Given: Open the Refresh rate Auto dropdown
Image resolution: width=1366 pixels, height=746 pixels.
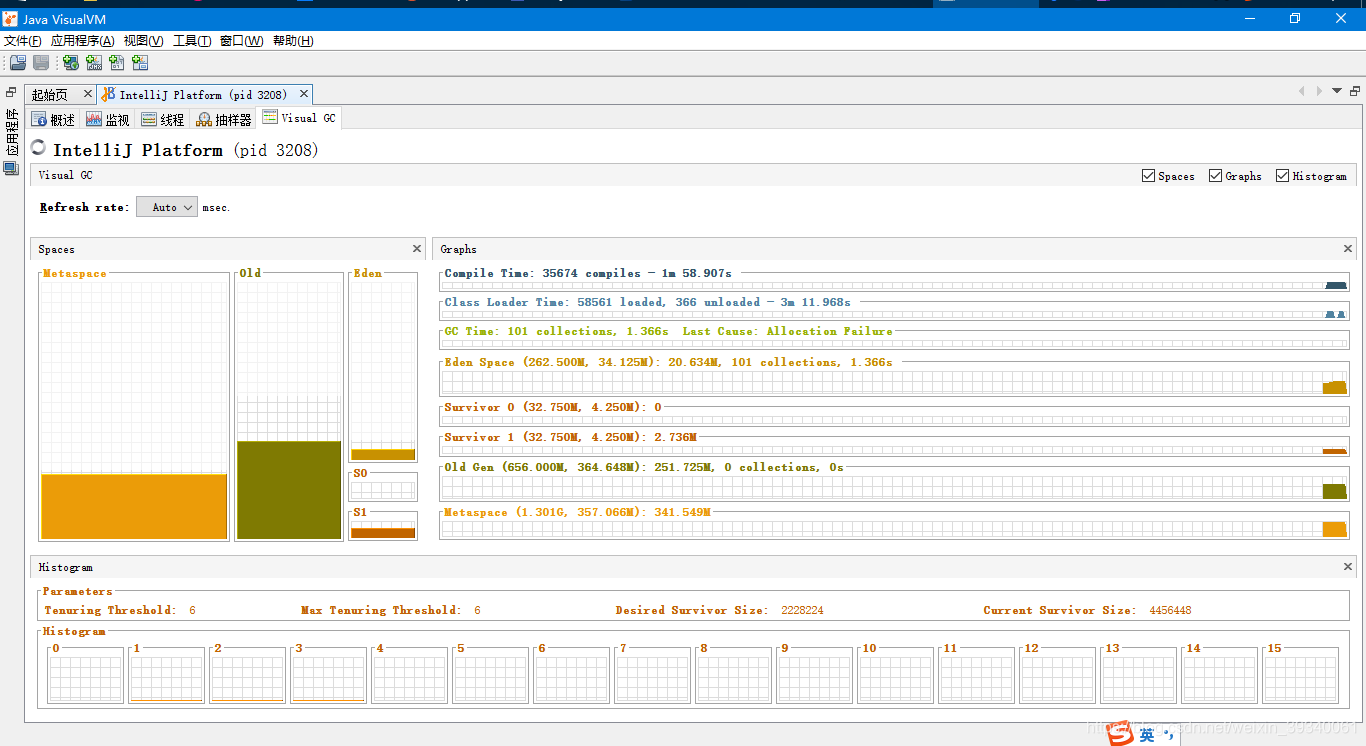Looking at the screenshot, I should [167, 207].
